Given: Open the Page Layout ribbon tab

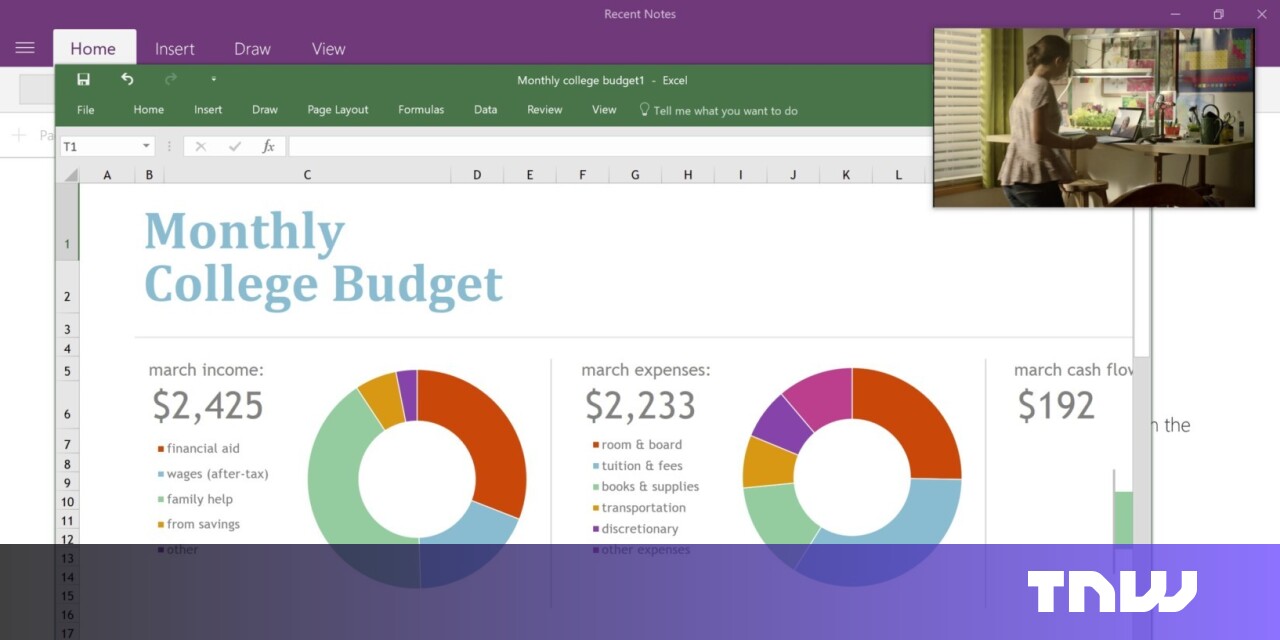Looking at the screenshot, I should click(x=338, y=110).
